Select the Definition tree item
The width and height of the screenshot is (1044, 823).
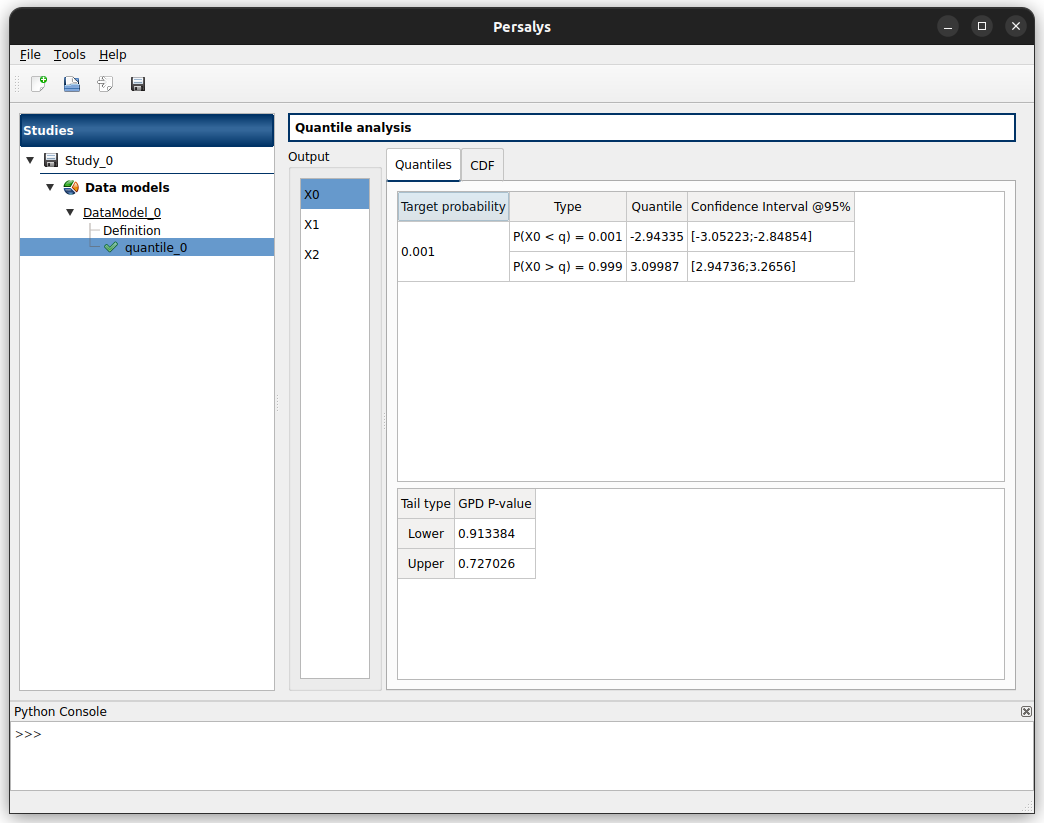(132, 230)
